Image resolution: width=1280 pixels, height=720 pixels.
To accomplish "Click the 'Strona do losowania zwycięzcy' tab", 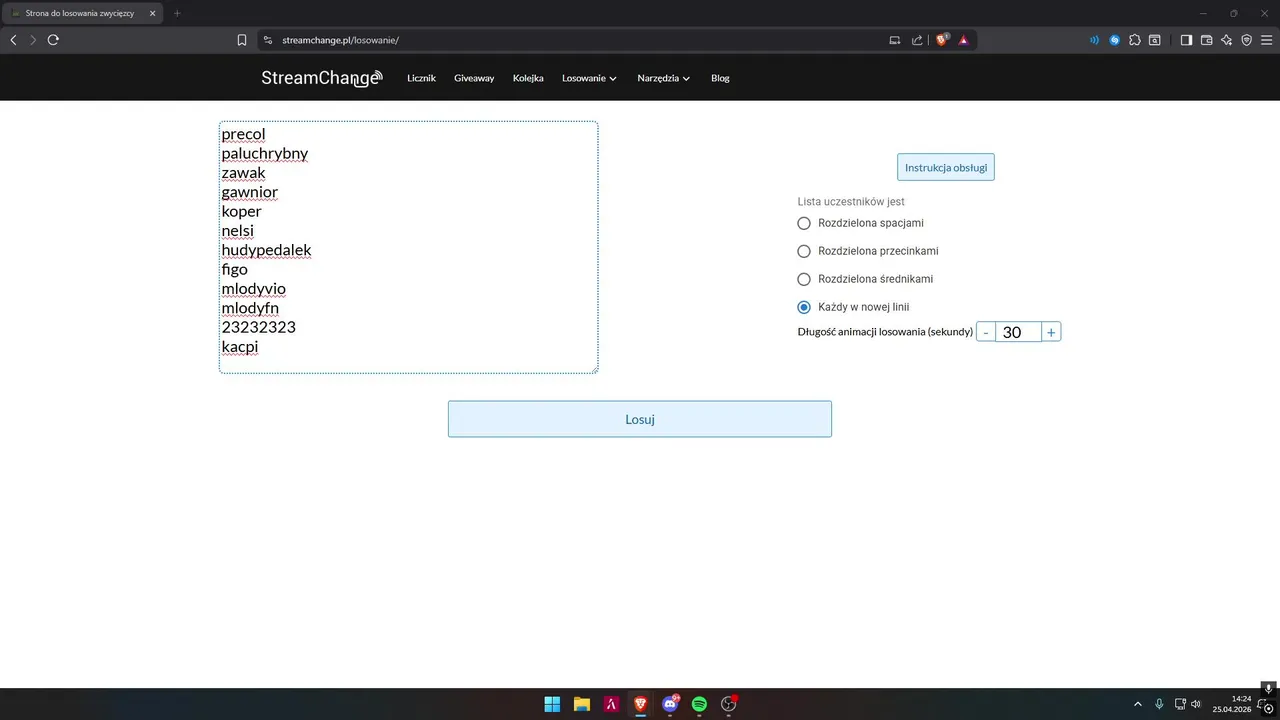I will 81,13.
